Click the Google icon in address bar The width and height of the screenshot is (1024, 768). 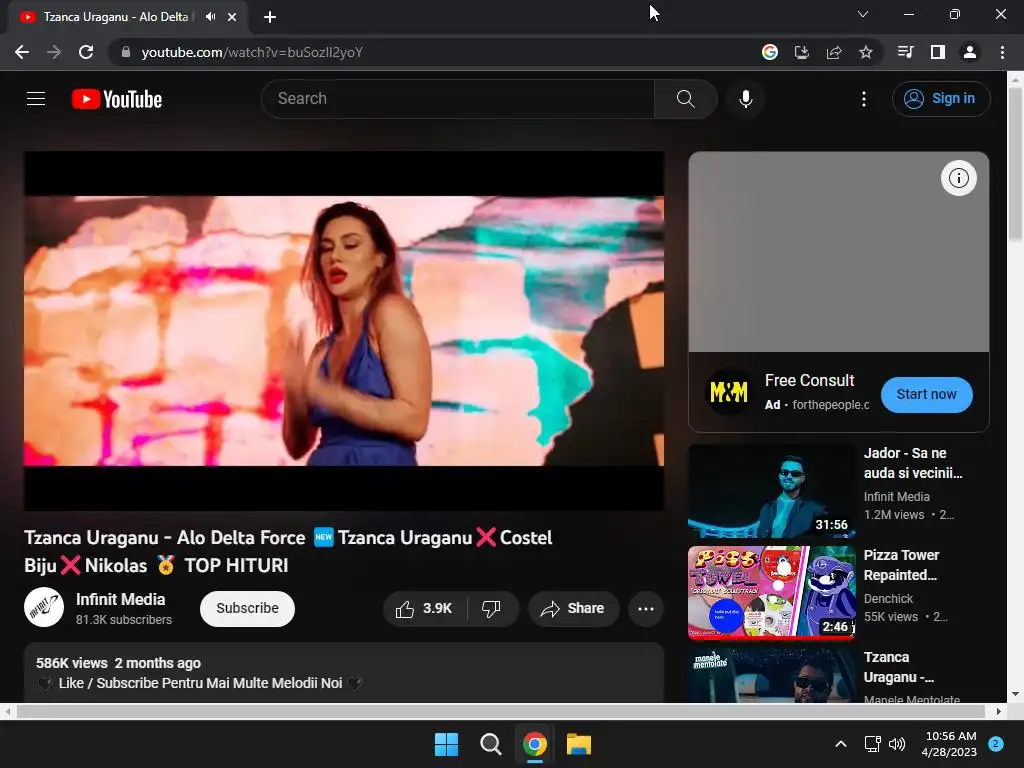pyautogui.click(x=770, y=52)
